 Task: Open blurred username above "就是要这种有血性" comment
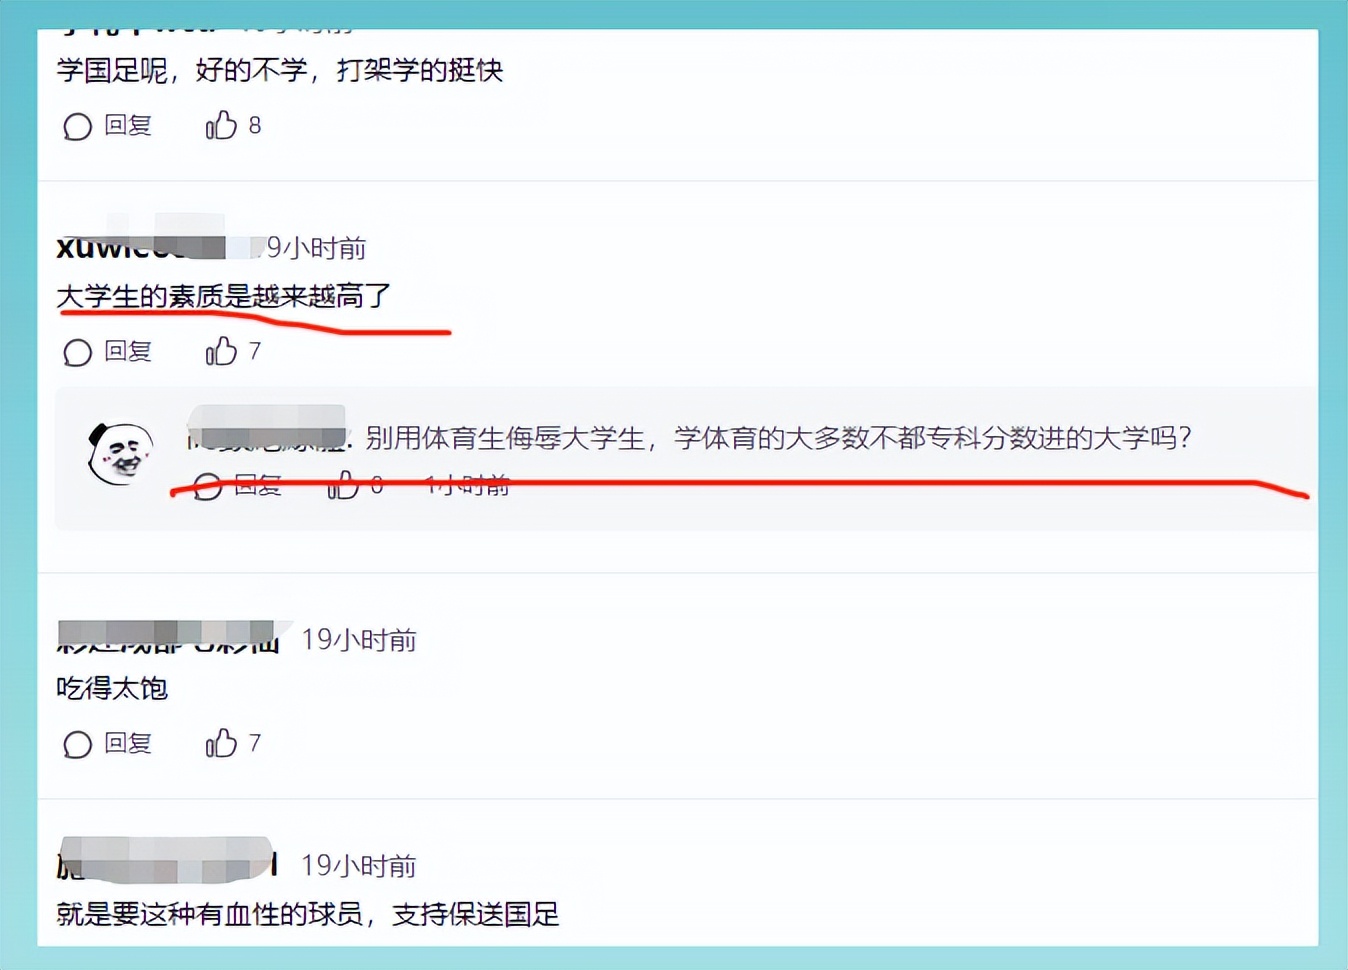click(x=167, y=862)
